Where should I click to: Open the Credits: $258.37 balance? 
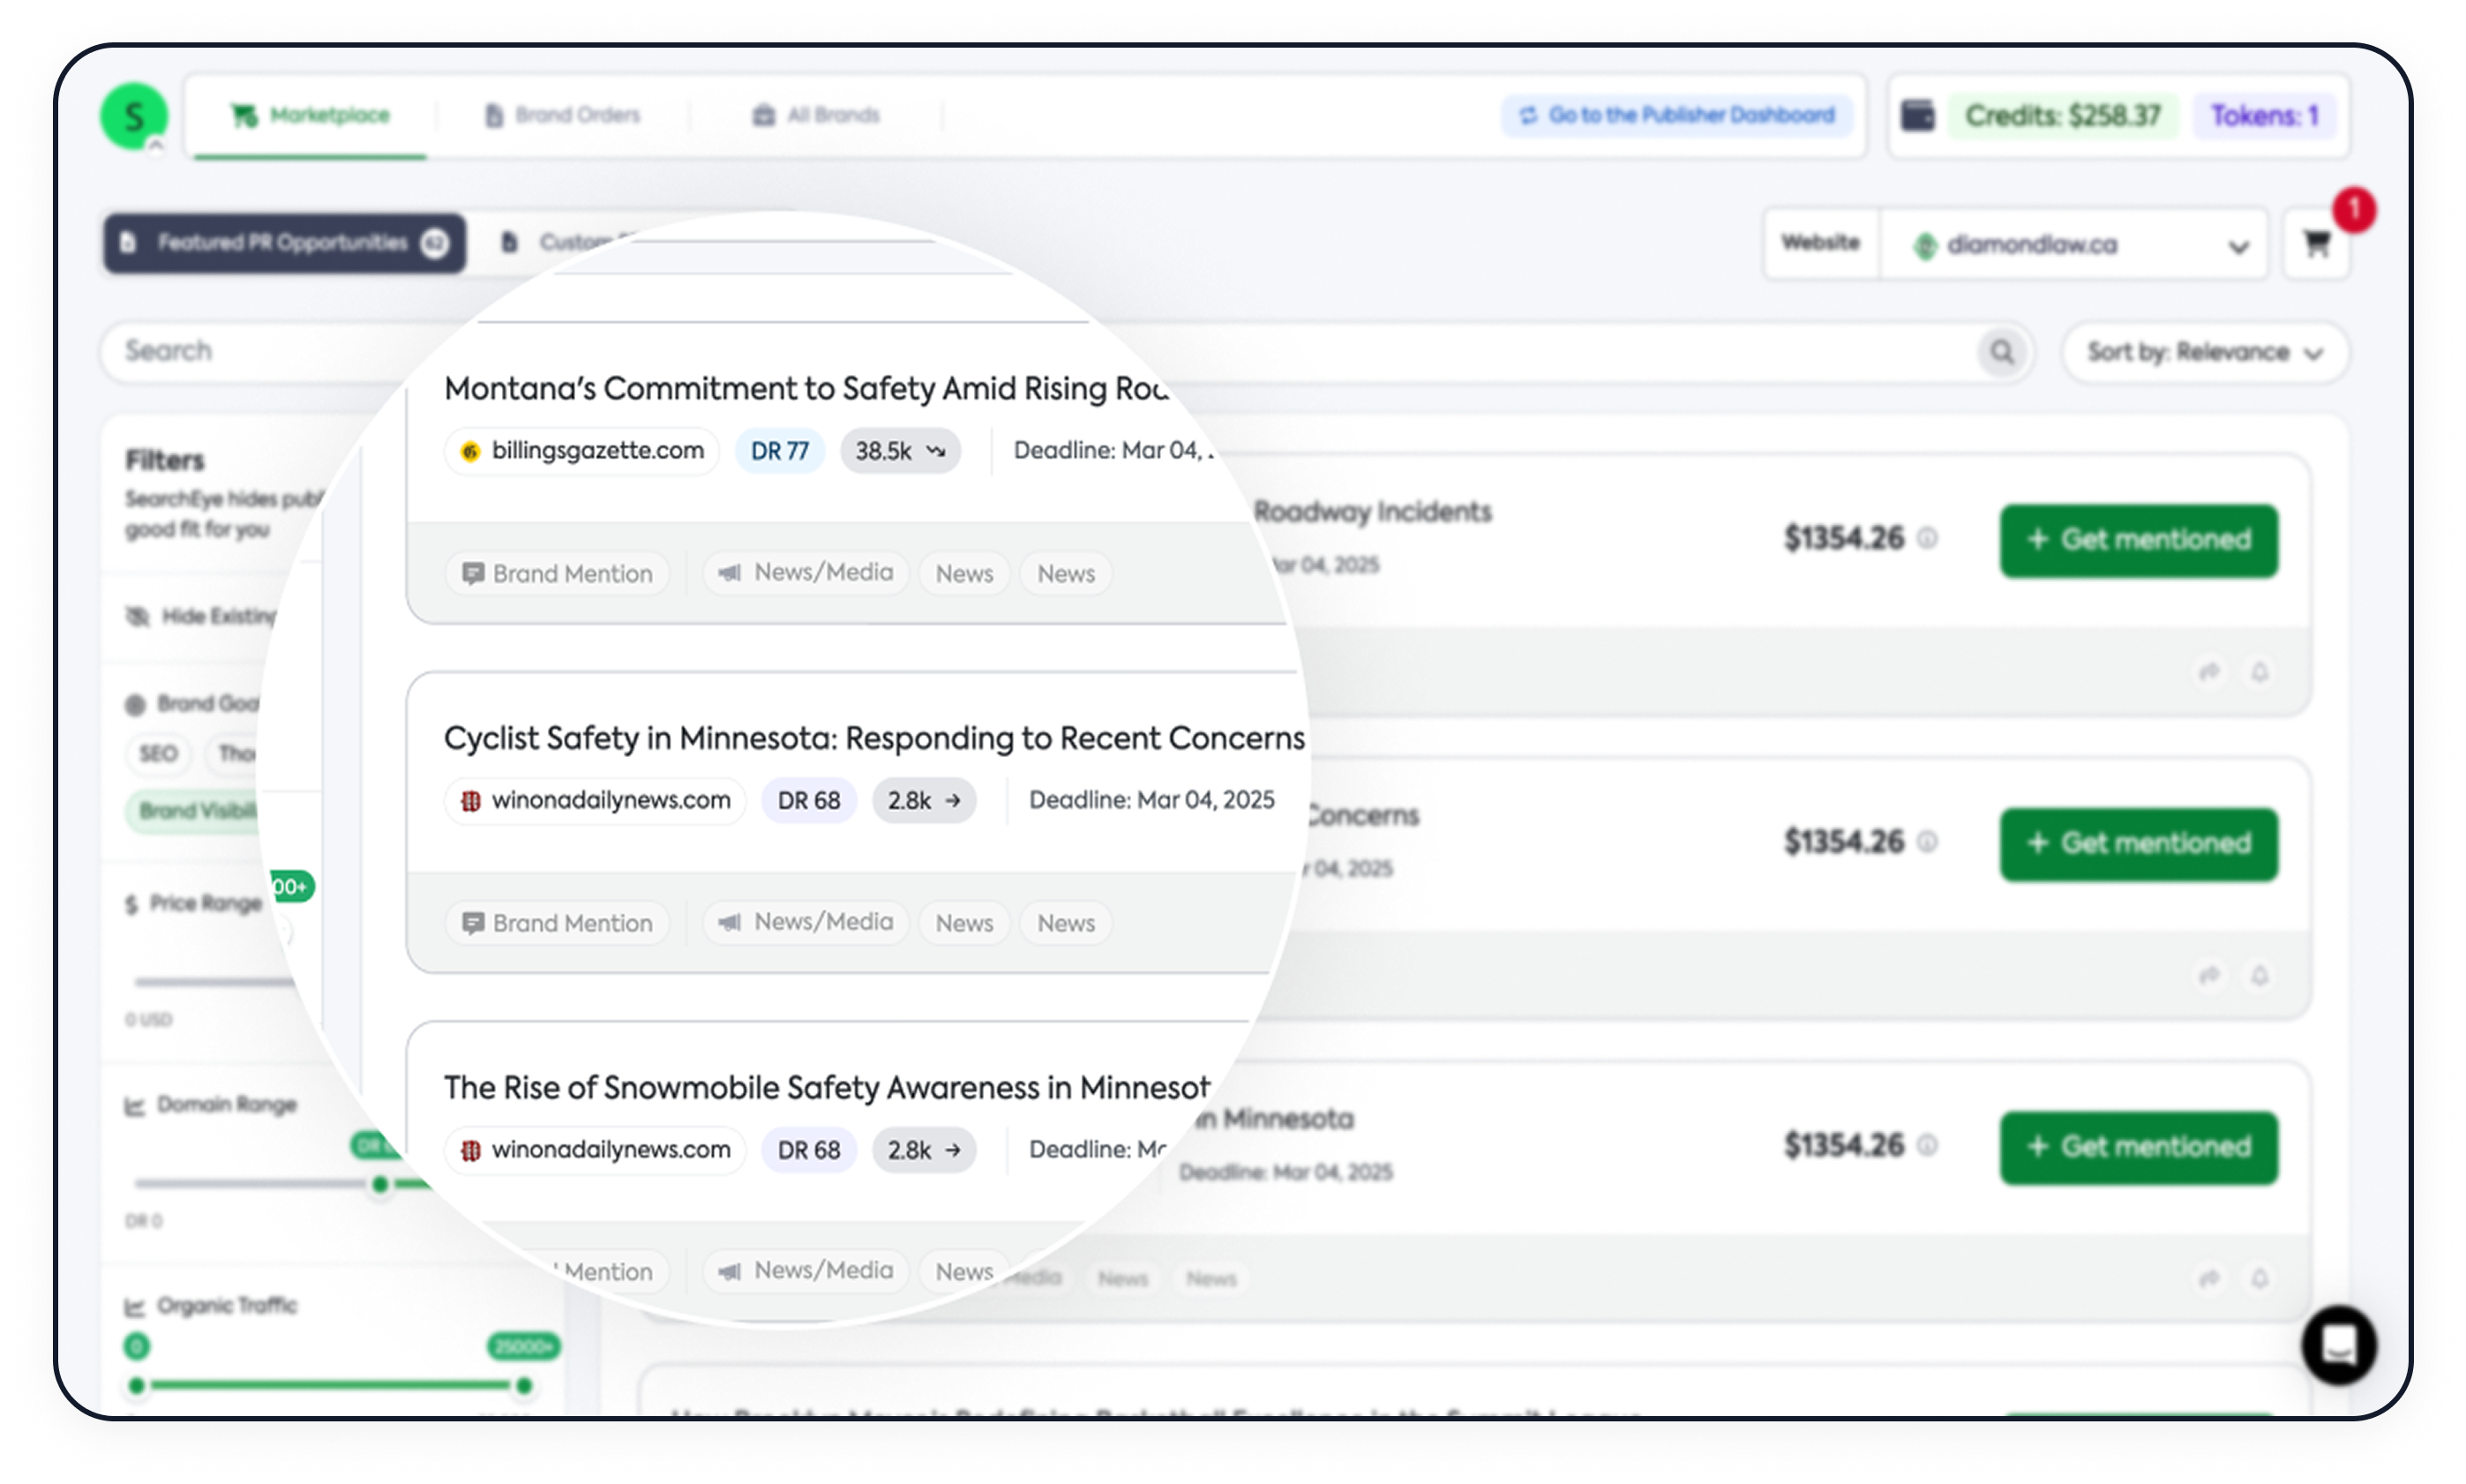[2063, 115]
